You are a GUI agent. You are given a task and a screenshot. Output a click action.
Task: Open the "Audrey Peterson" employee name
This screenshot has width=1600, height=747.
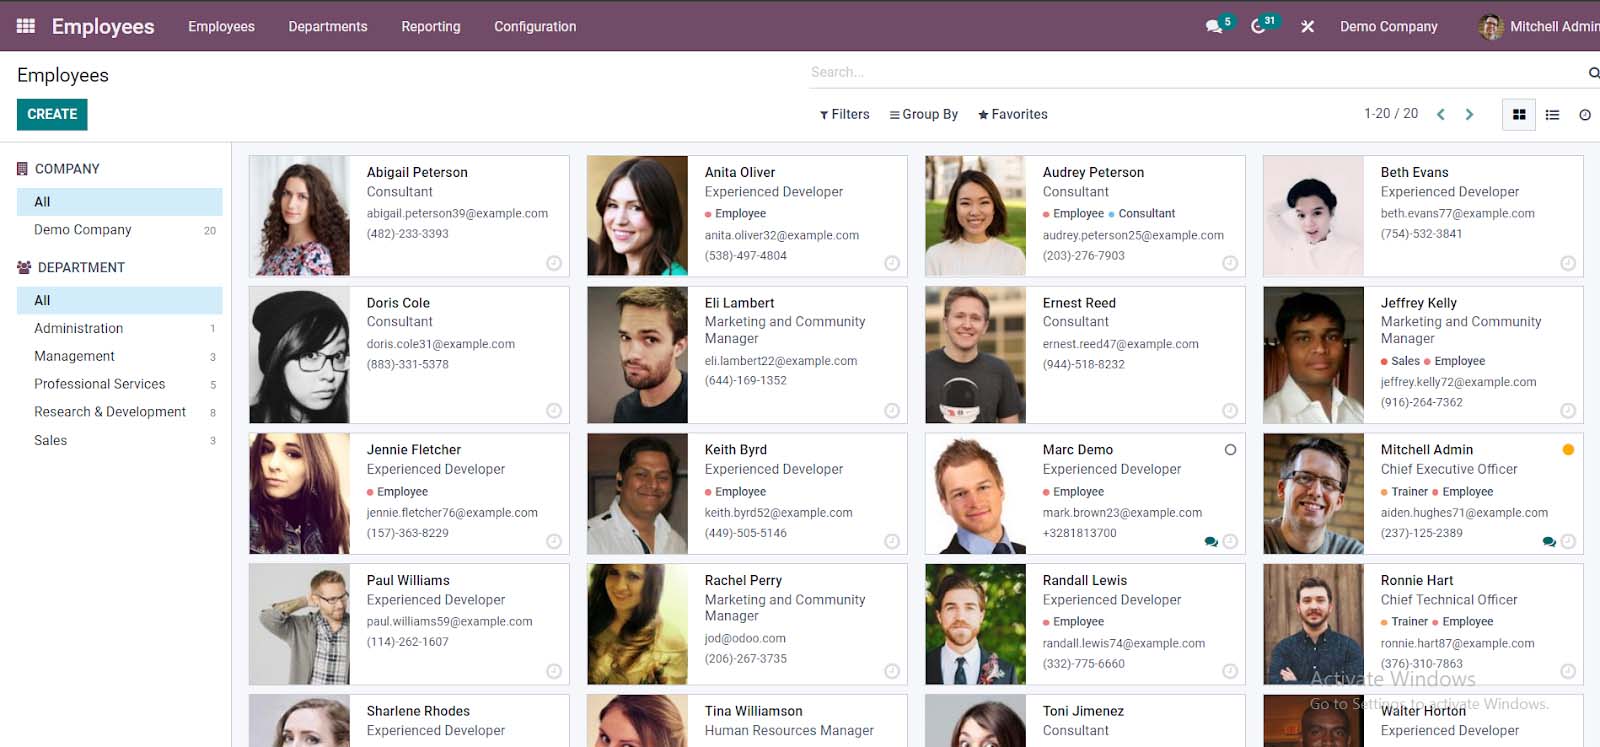(x=1093, y=172)
